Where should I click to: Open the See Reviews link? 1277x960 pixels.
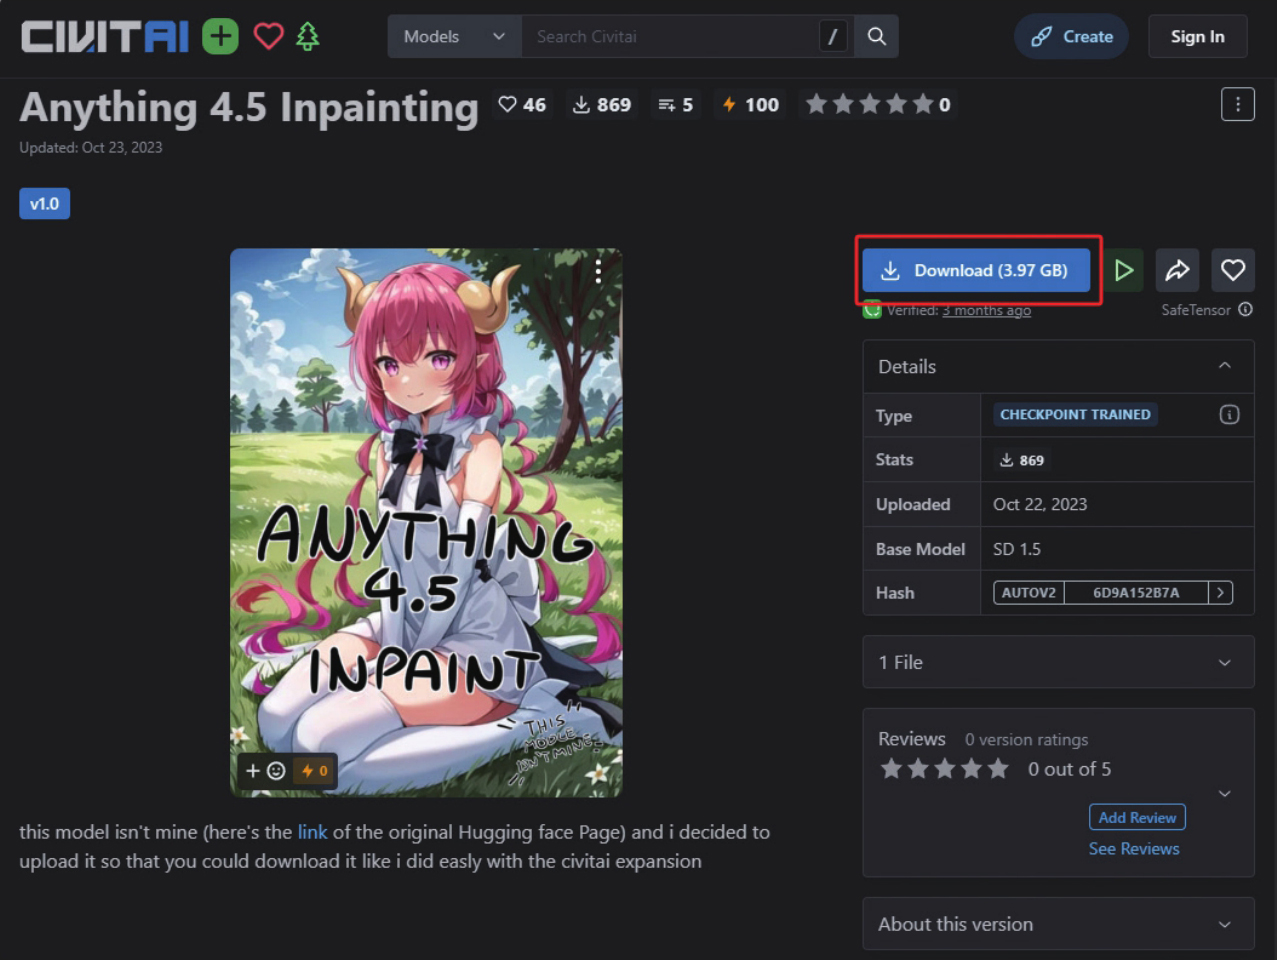(1134, 849)
